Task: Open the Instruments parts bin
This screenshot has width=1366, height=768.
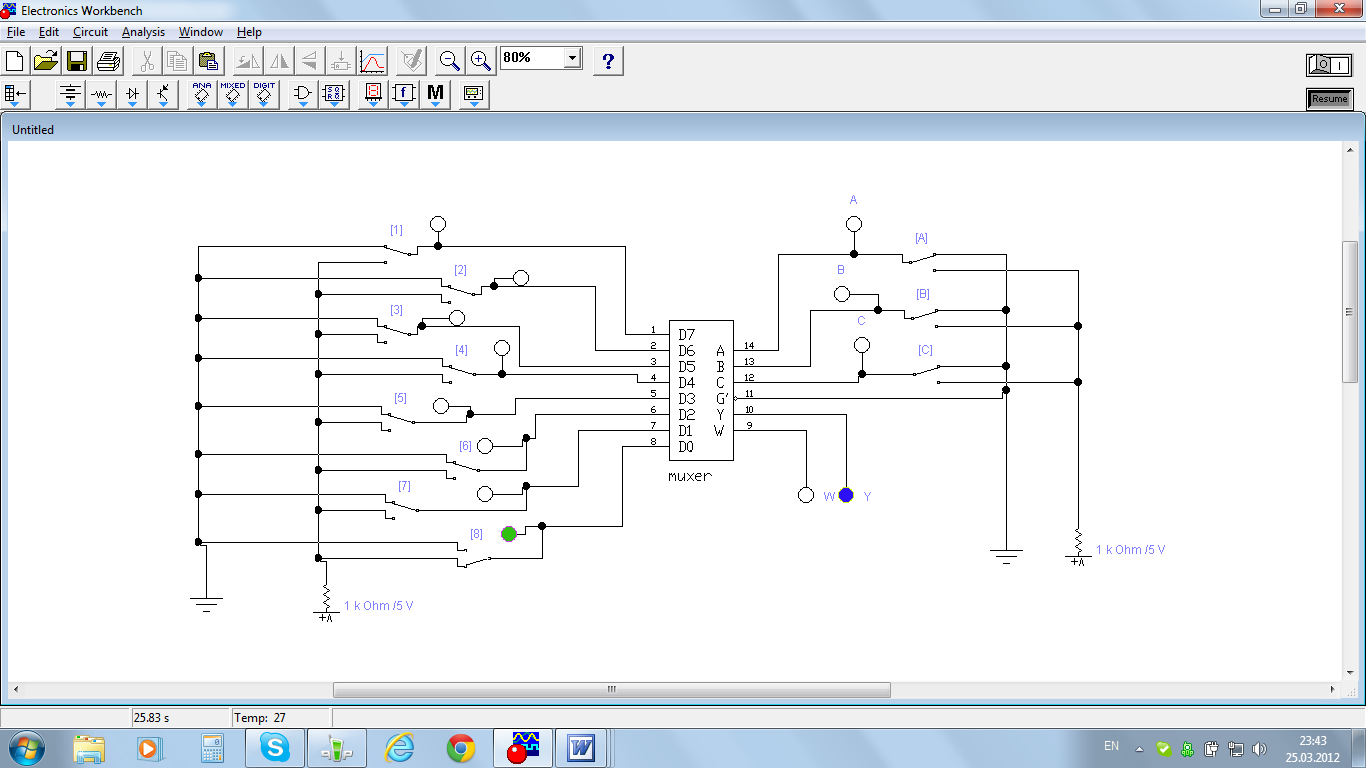Action: (x=474, y=95)
